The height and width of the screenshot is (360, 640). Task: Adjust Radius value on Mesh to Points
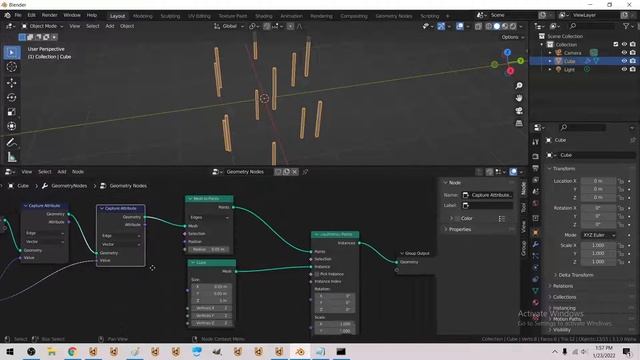209,249
